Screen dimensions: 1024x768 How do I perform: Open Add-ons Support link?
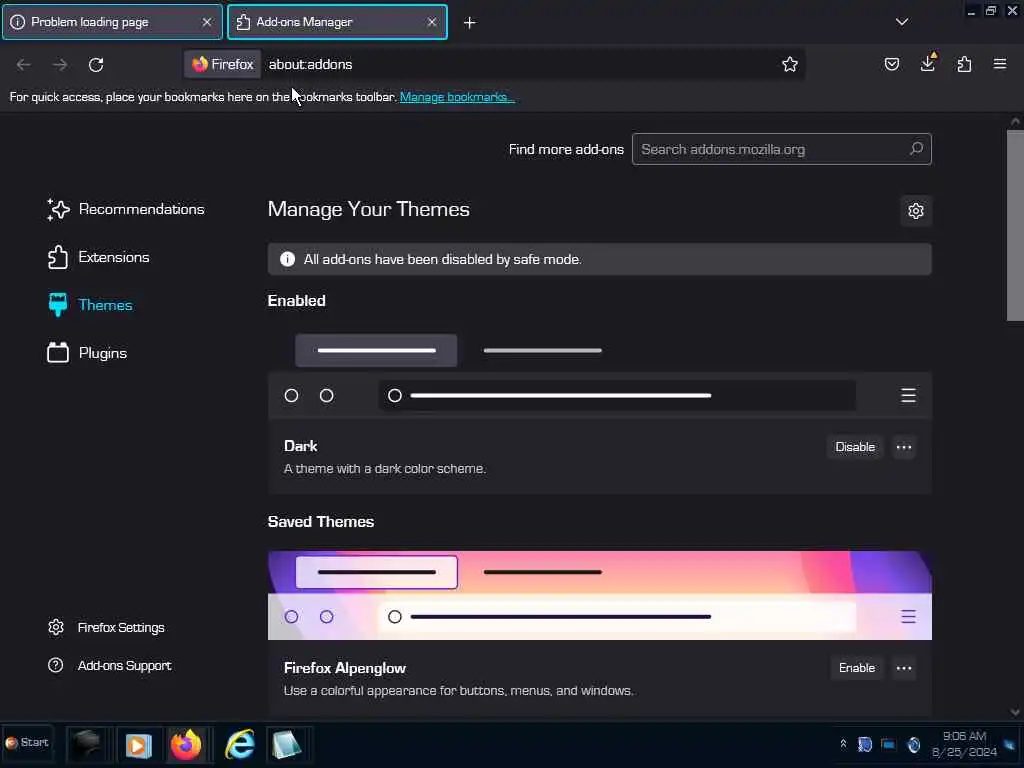109,665
